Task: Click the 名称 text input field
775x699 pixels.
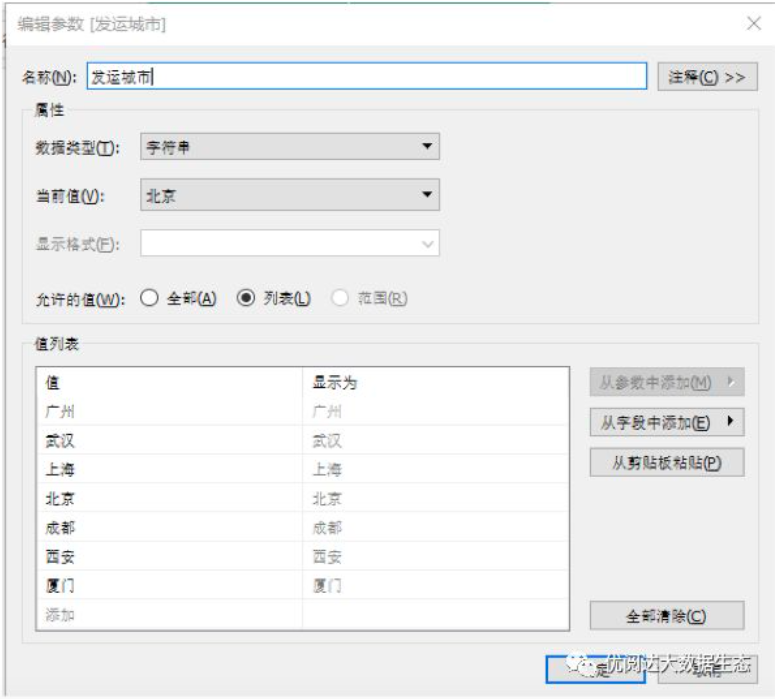Action: pyautogui.click(x=366, y=77)
